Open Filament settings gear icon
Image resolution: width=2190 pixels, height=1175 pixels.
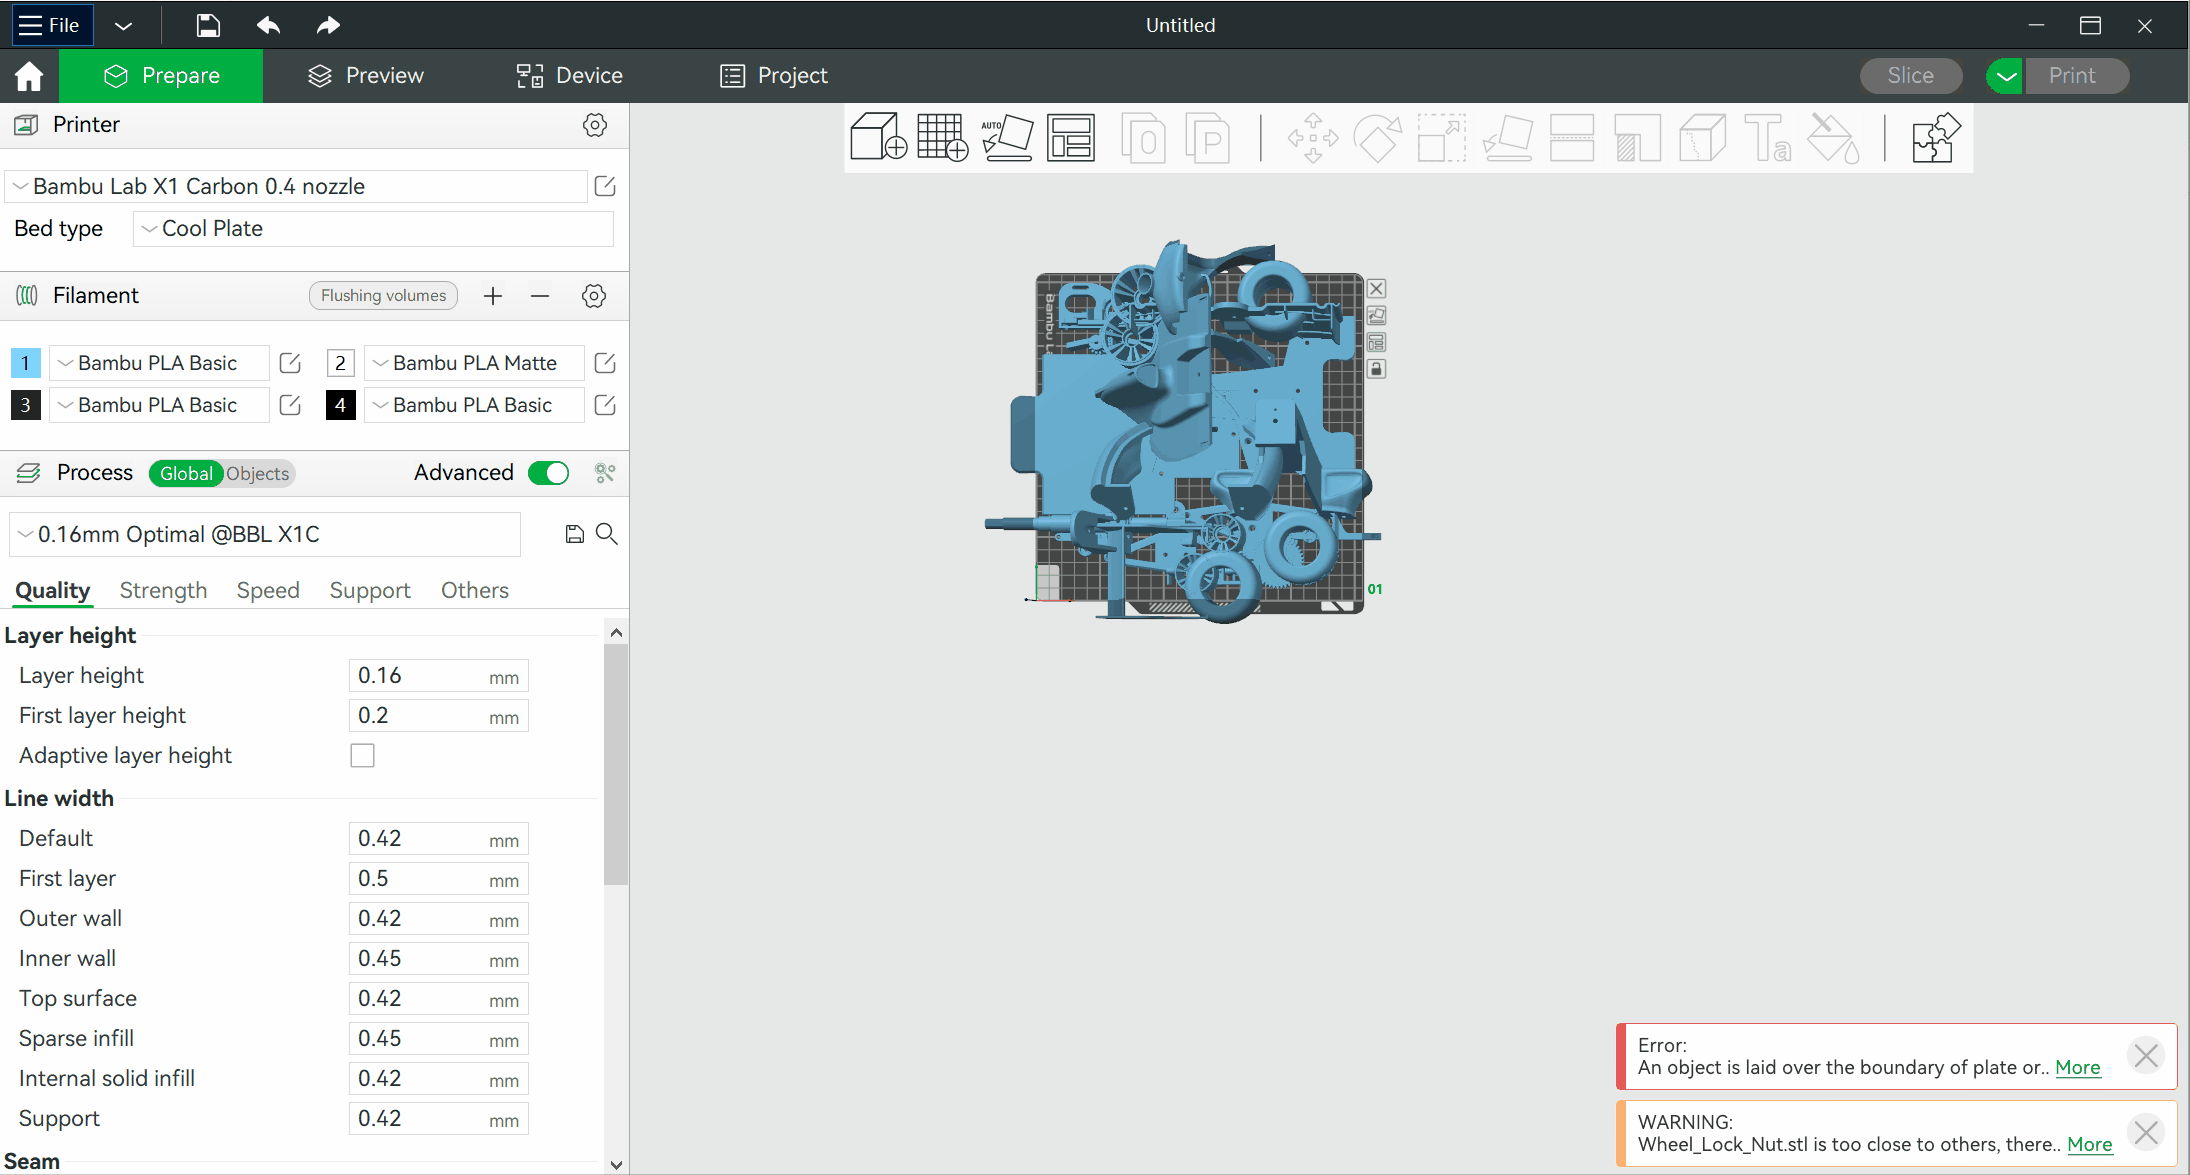tap(594, 296)
